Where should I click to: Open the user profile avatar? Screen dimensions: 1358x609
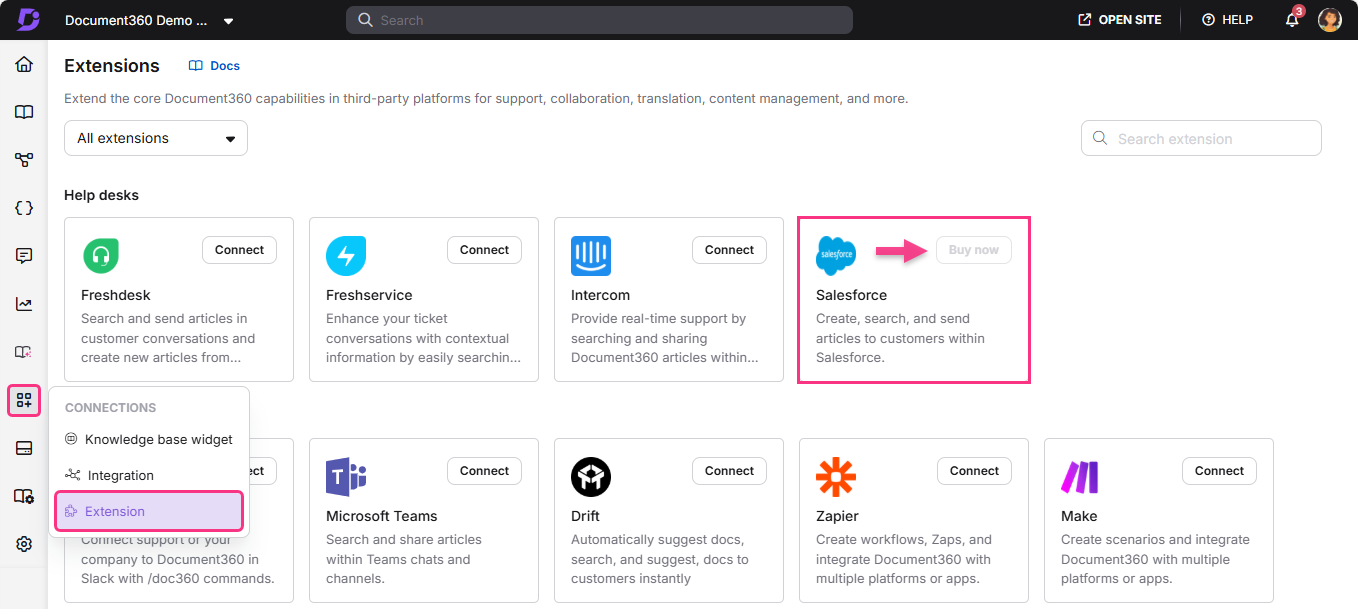[x=1330, y=20]
